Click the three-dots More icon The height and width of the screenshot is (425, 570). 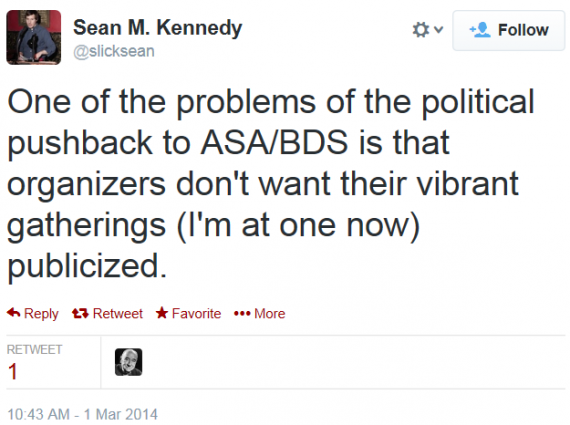[242, 313]
